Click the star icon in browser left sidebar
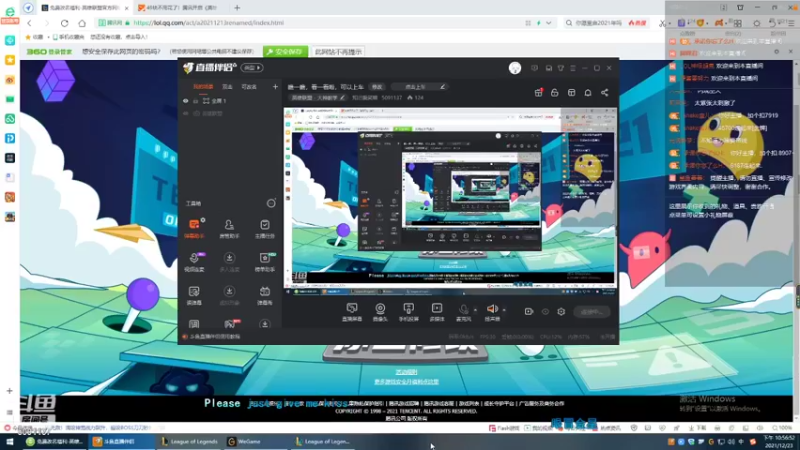The width and height of the screenshot is (800, 450). click(x=10, y=60)
